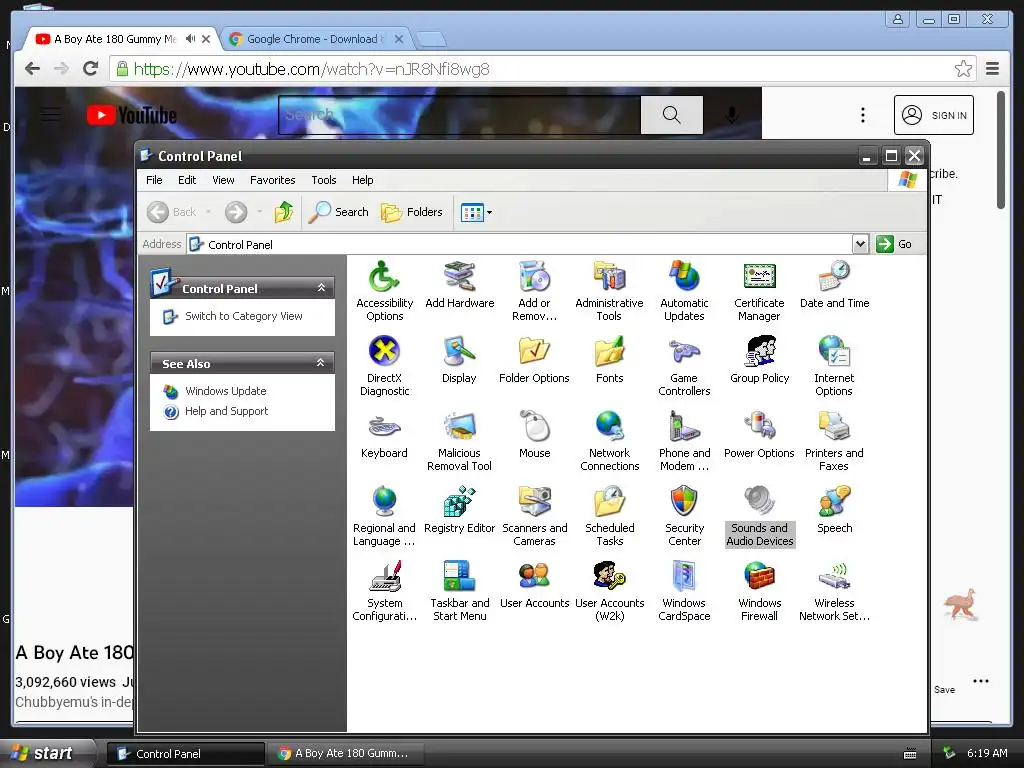Image resolution: width=1024 pixels, height=768 pixels.
Task: Switch to Category View
Action: pyautogui.click(x=243, y=316)
